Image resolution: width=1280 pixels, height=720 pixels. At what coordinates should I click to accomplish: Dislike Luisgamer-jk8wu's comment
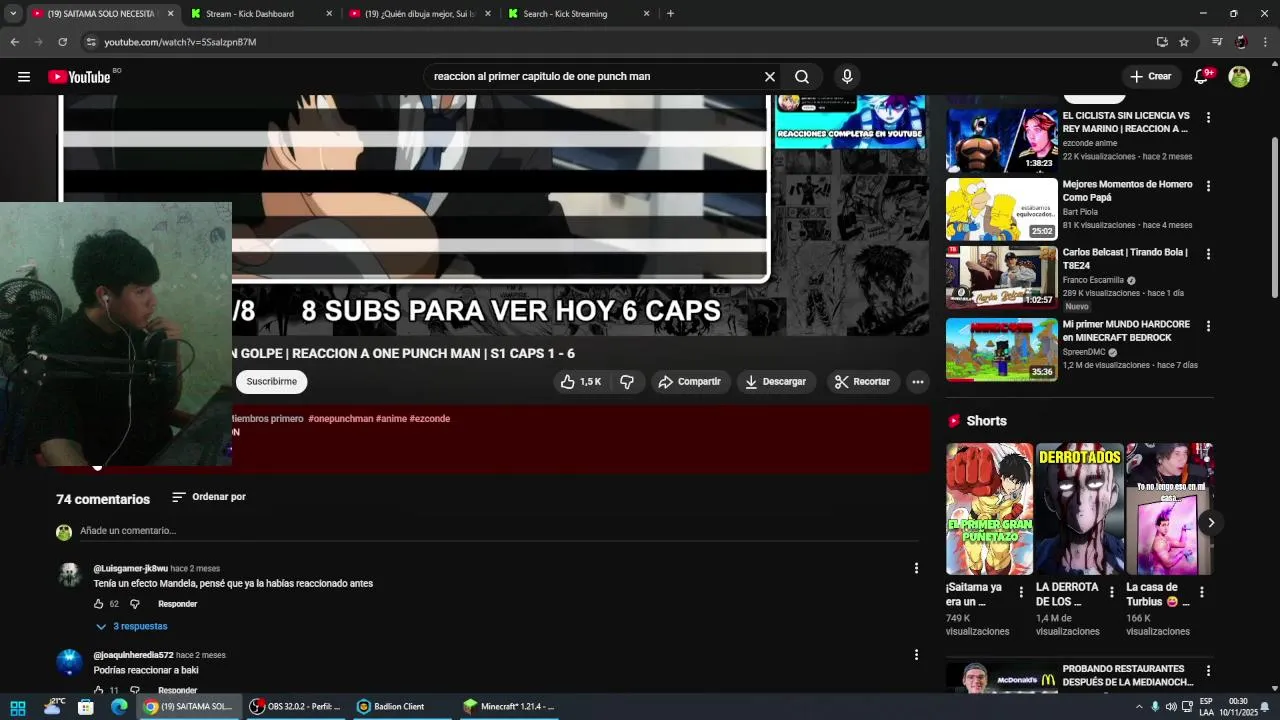coord(135,604)
